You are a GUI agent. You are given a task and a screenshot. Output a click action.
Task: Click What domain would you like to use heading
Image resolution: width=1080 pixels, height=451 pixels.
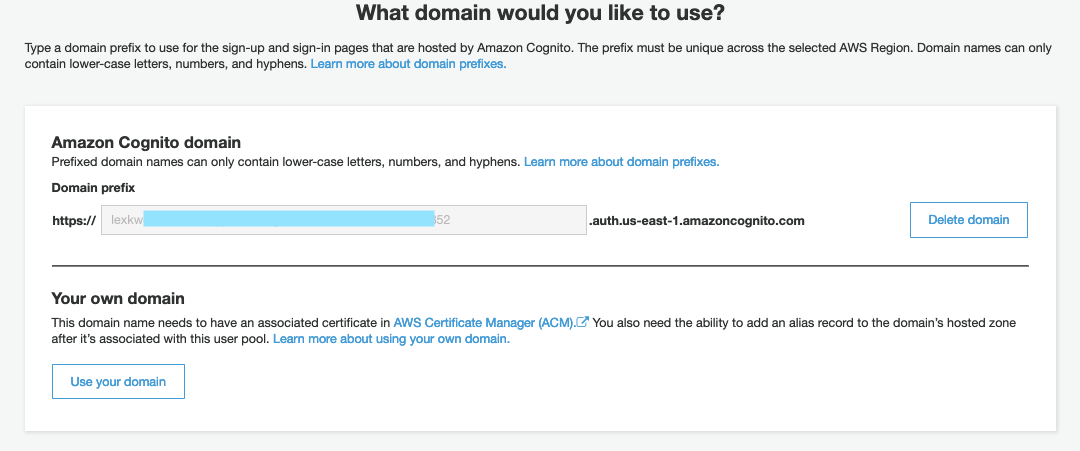point(540,12)
